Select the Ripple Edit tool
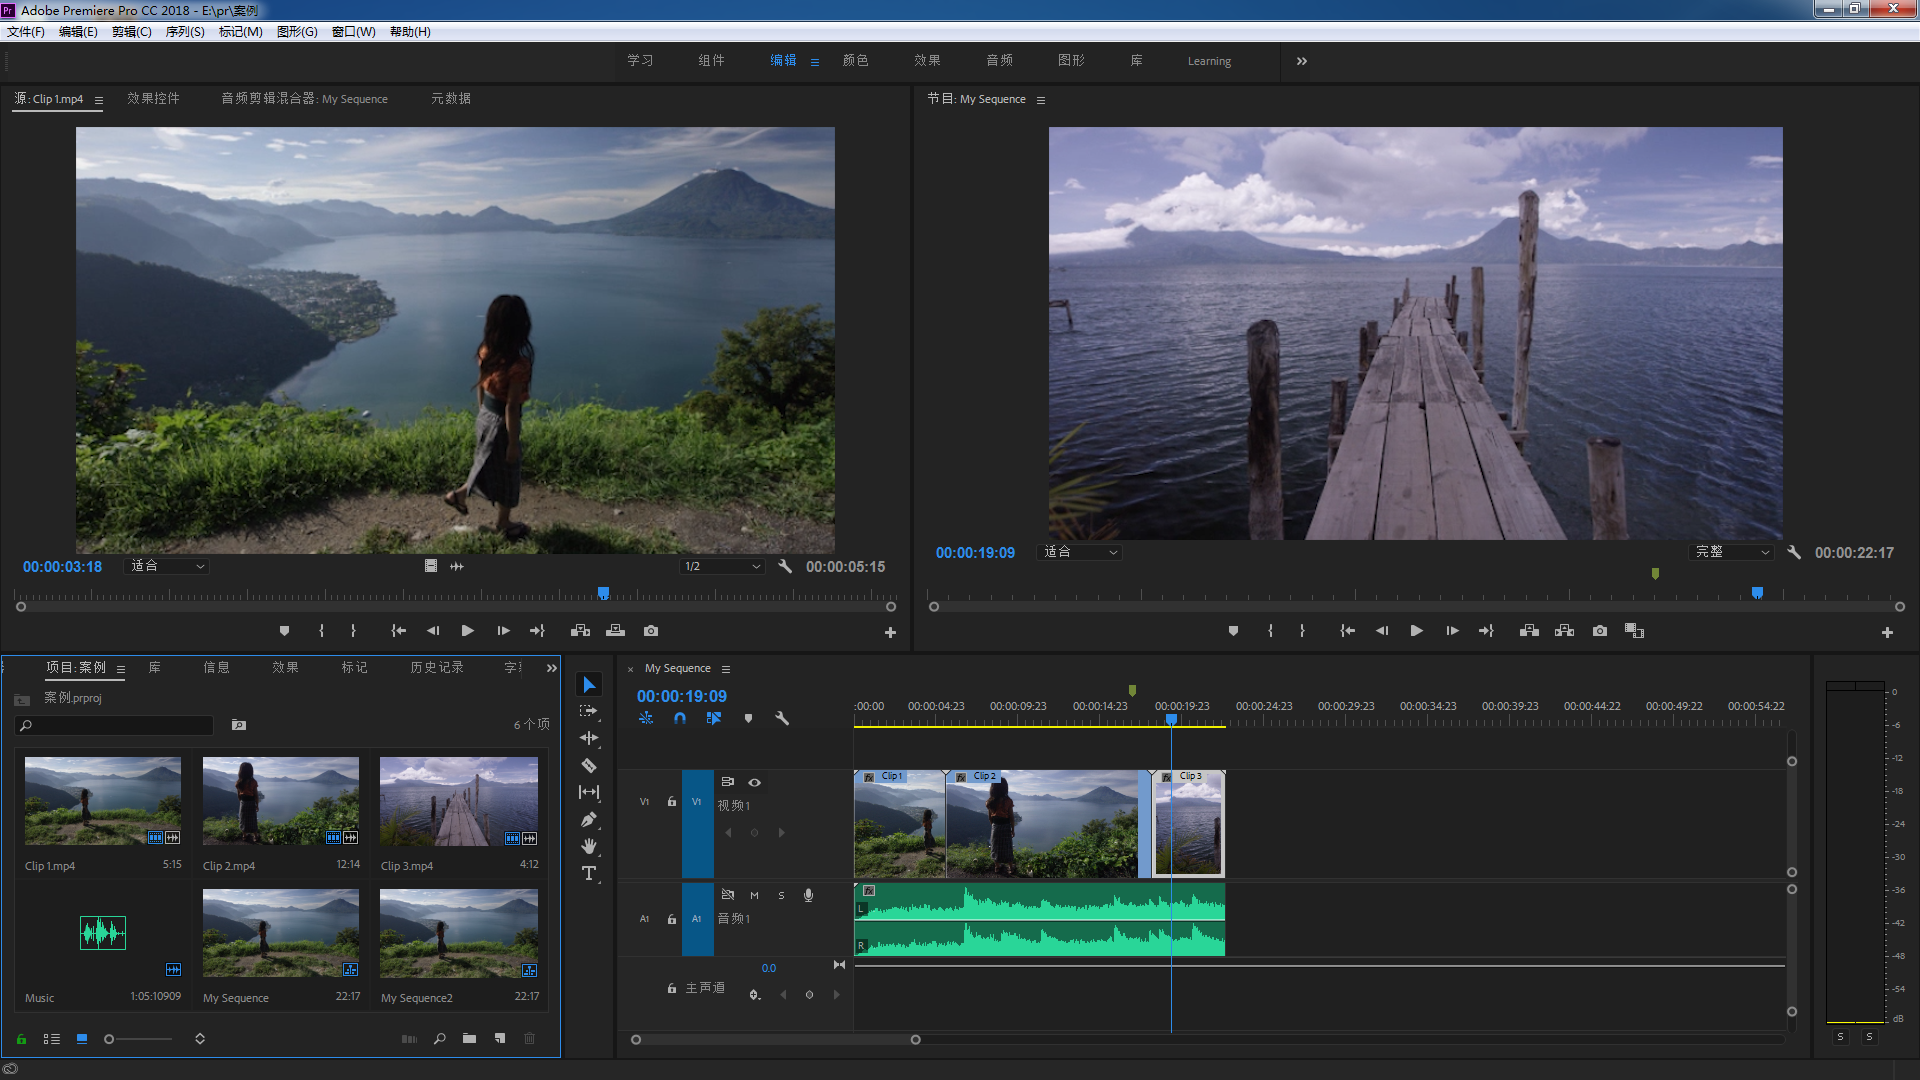The image size is (1920, 1080). tap(589, 738)
